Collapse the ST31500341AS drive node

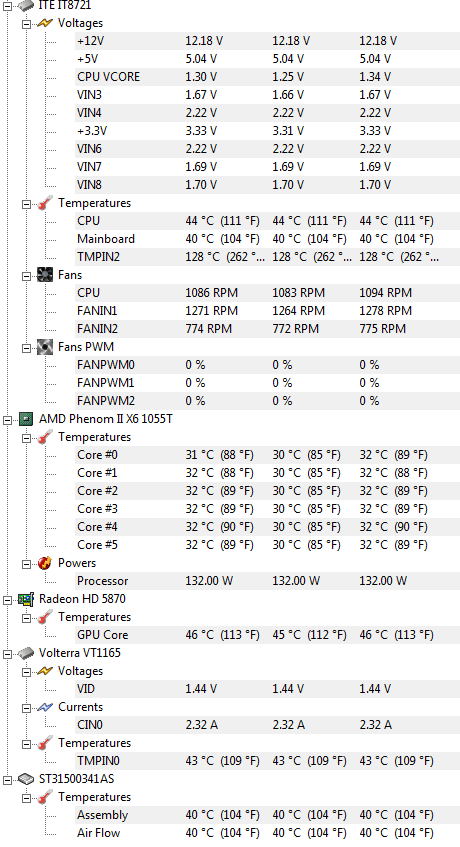(7, 779)
